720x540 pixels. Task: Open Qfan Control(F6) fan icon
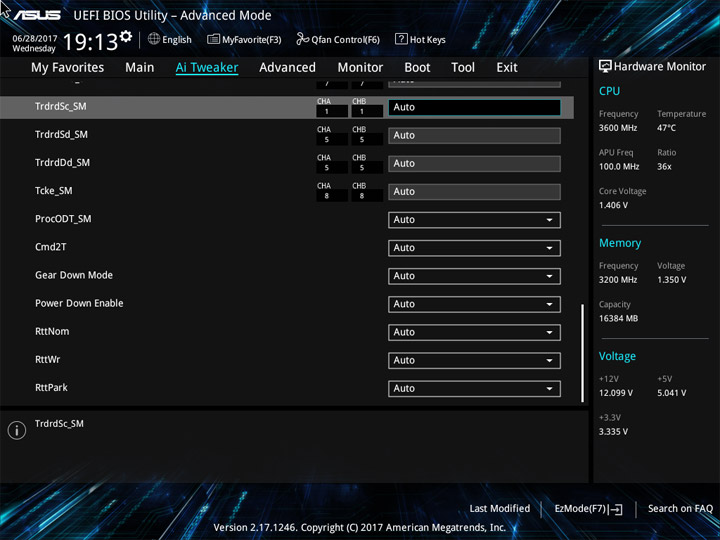[x=302, y=39]
